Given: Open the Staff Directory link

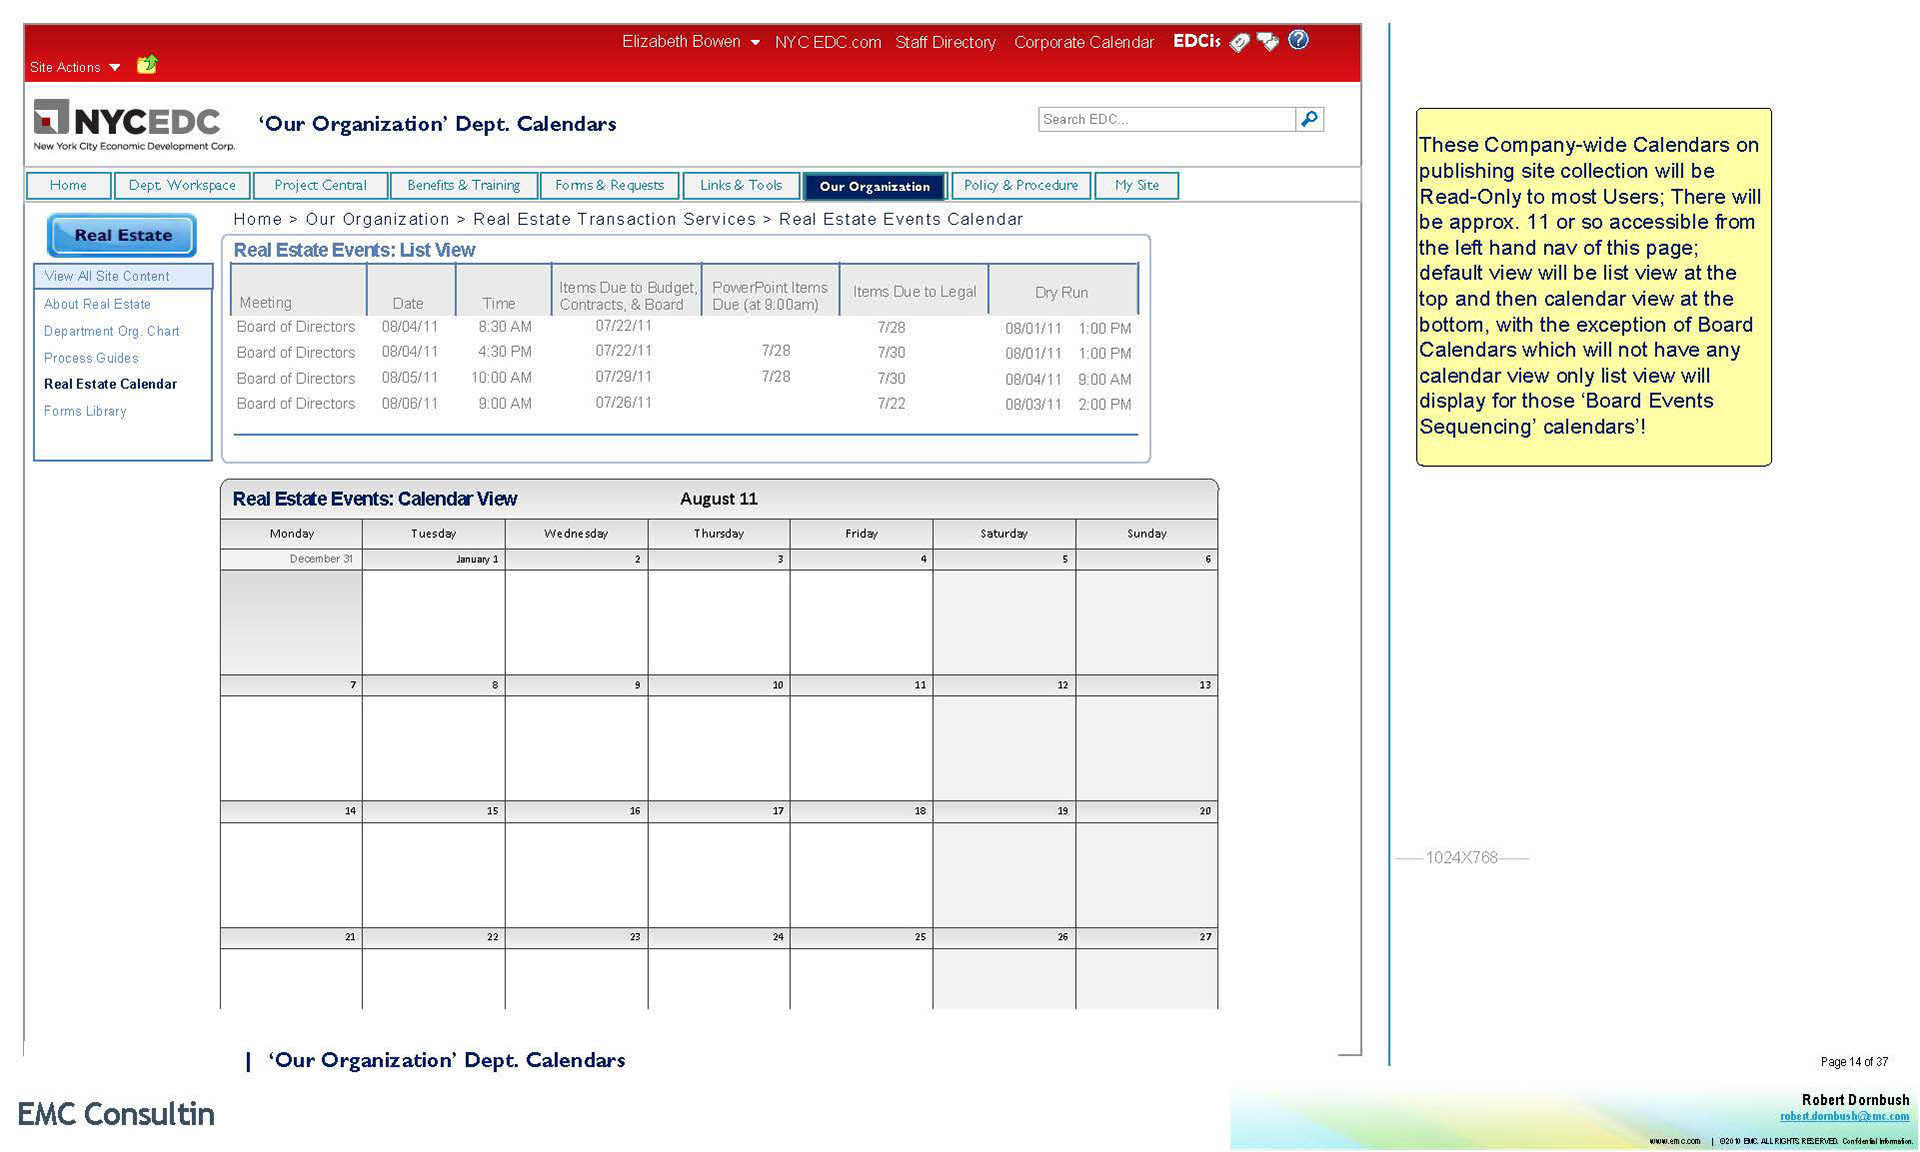Looking at the screenshot, I should (x=945, y=42).
